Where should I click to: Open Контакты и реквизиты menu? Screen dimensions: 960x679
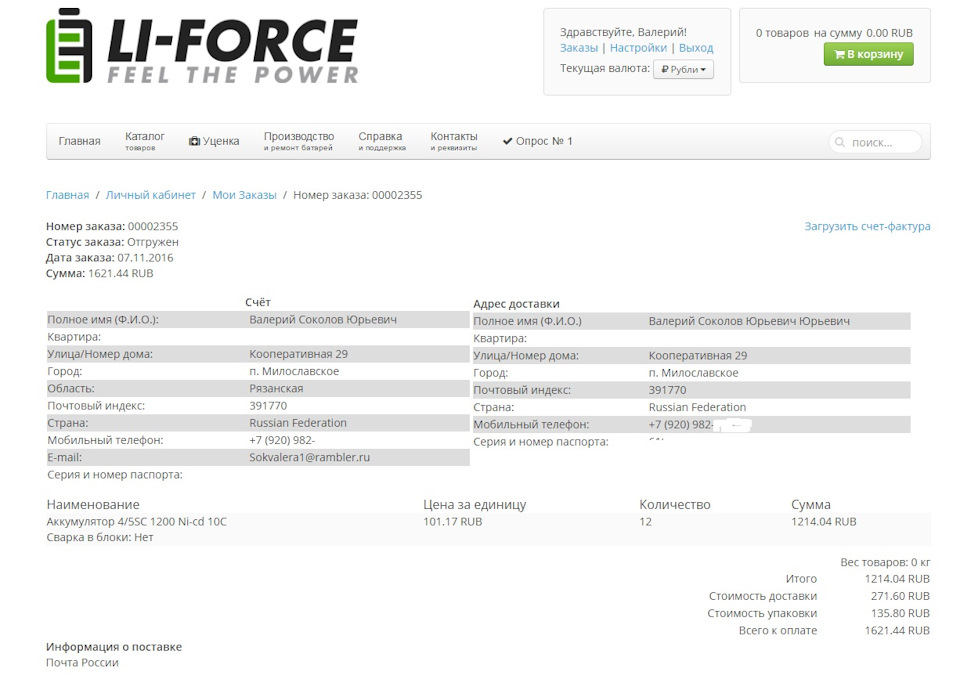[454, 141]
